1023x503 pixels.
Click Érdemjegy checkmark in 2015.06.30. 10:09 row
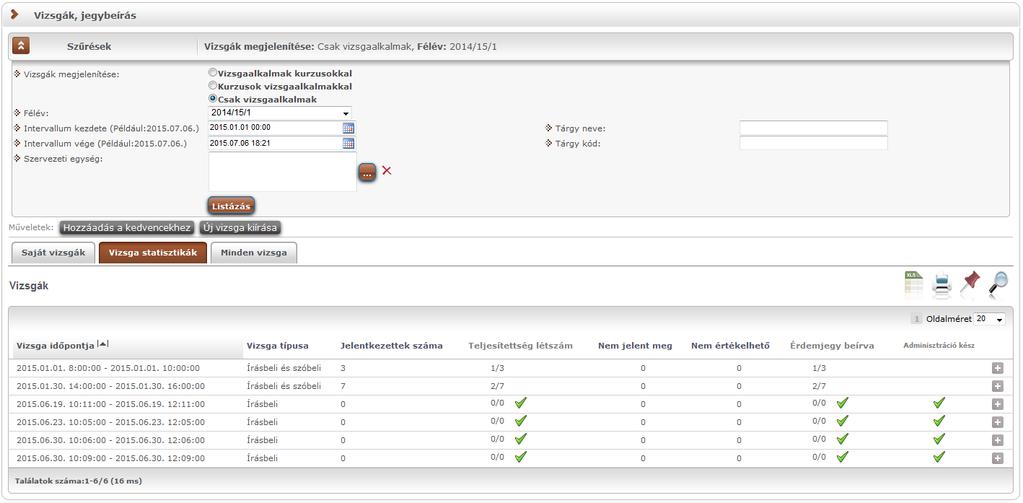point(842,457)
